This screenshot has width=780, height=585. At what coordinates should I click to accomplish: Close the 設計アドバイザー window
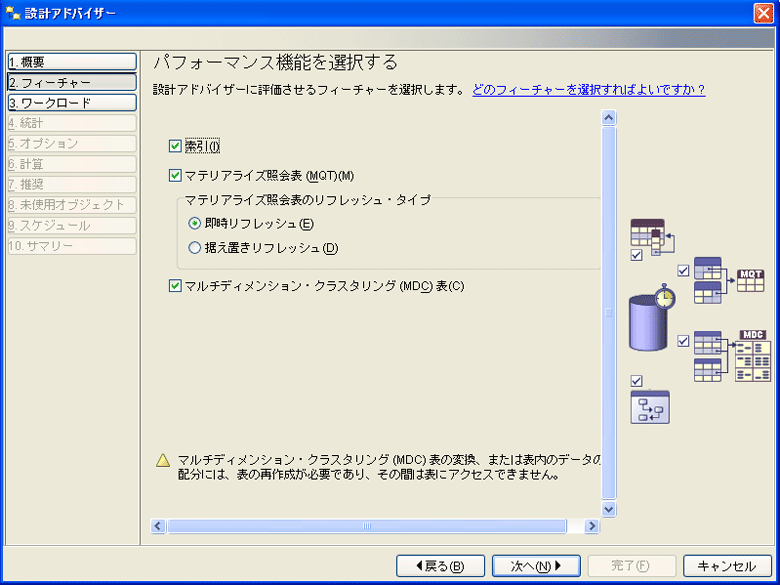click(x=764, y=13)
